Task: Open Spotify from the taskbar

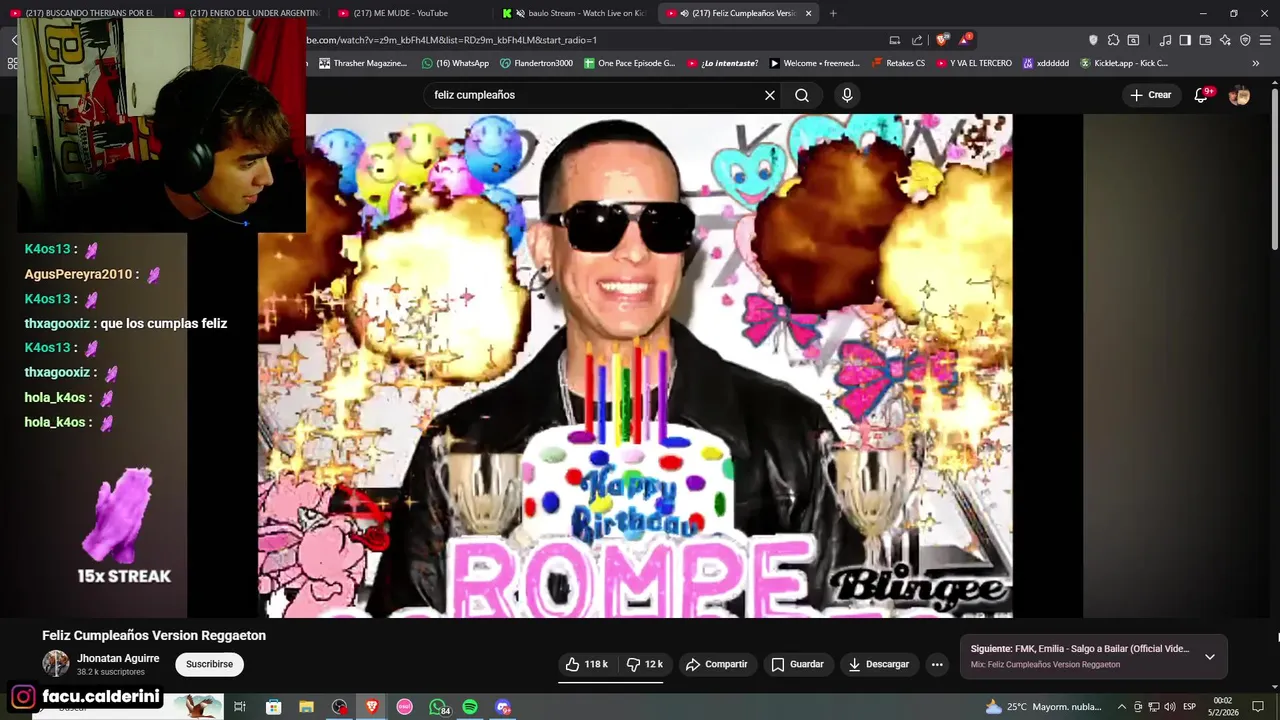Action: pos(470,707)
